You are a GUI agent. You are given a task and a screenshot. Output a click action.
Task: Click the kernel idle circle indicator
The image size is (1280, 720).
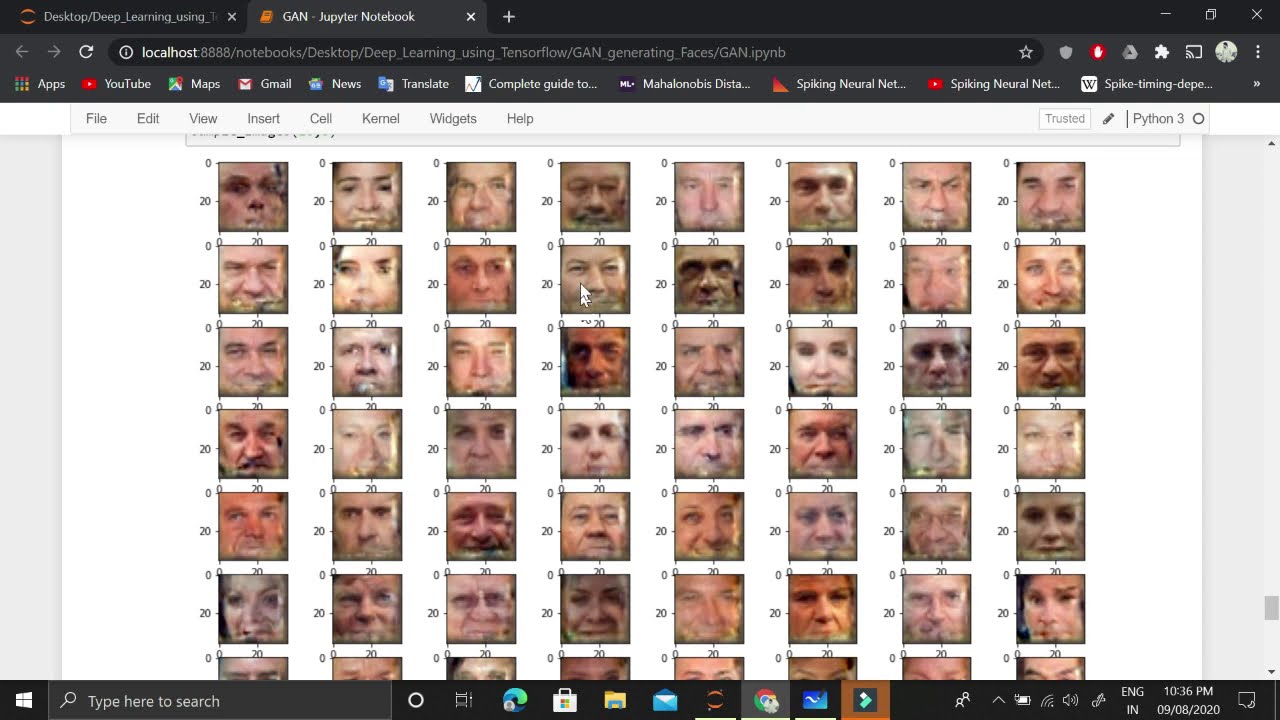click(1198, 119)
